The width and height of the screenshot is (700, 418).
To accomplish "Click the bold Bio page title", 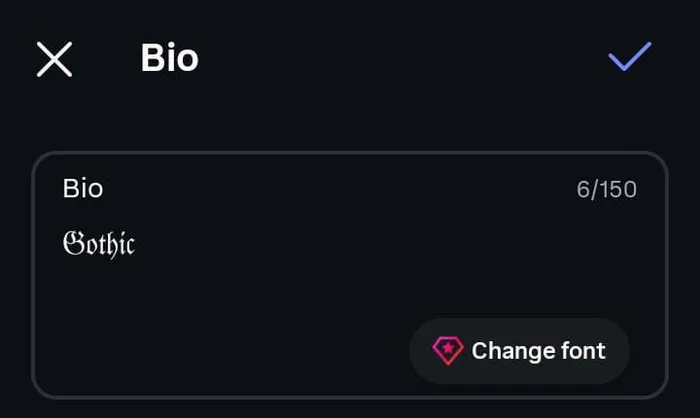I will click(170, 58).
